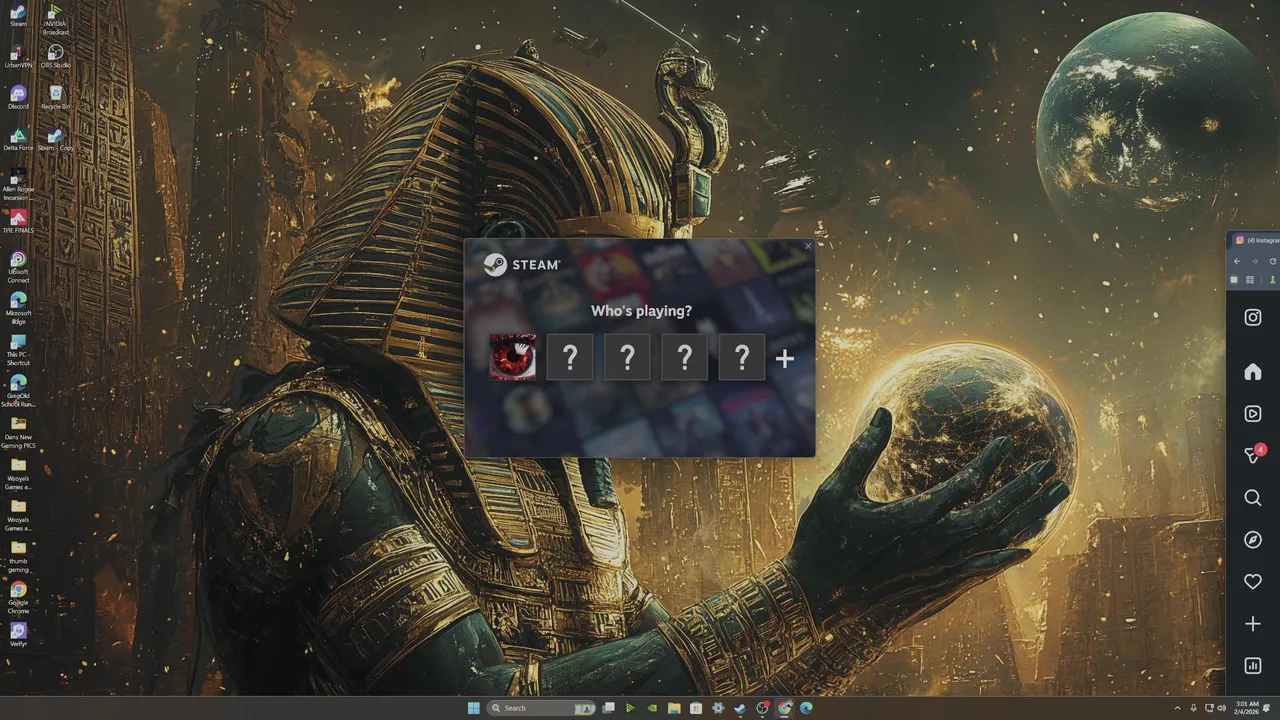Viewport: 1280px width, 720px height.
Task: Go to Instagram Home via the house icon
Action: tap(1253, 372)
